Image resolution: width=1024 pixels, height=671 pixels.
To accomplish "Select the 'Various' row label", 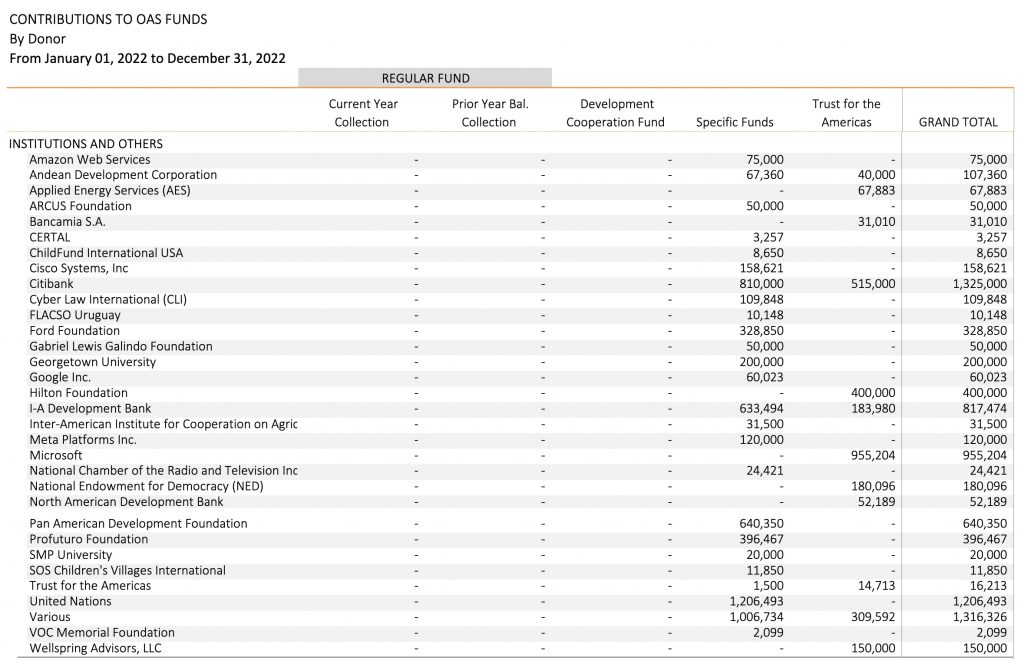I will pos(50,617).
